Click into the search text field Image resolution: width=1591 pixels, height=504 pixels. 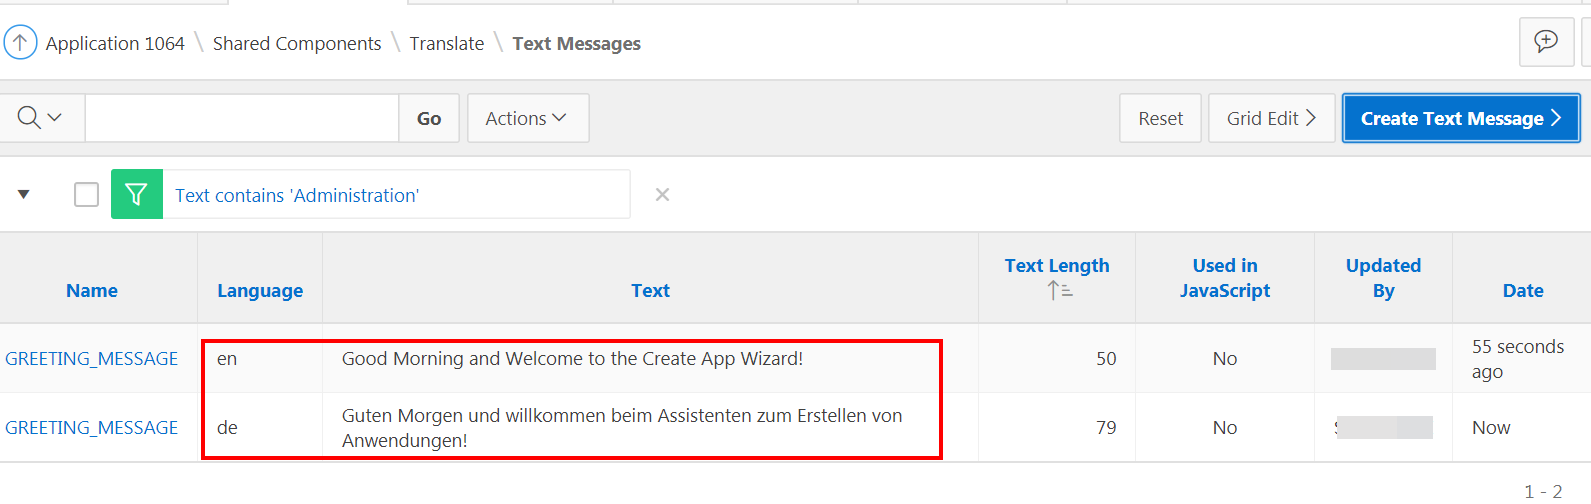point(242,118)
